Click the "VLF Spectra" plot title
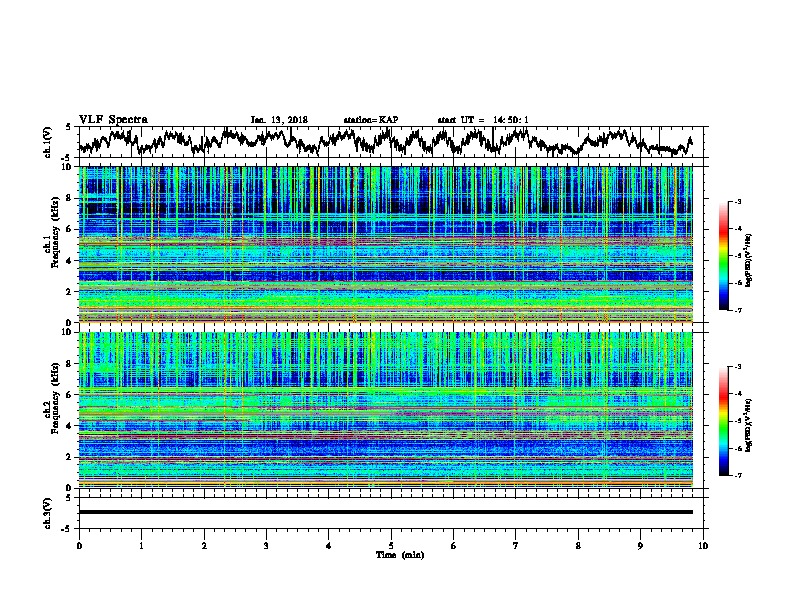 click(x=113, y=119)
